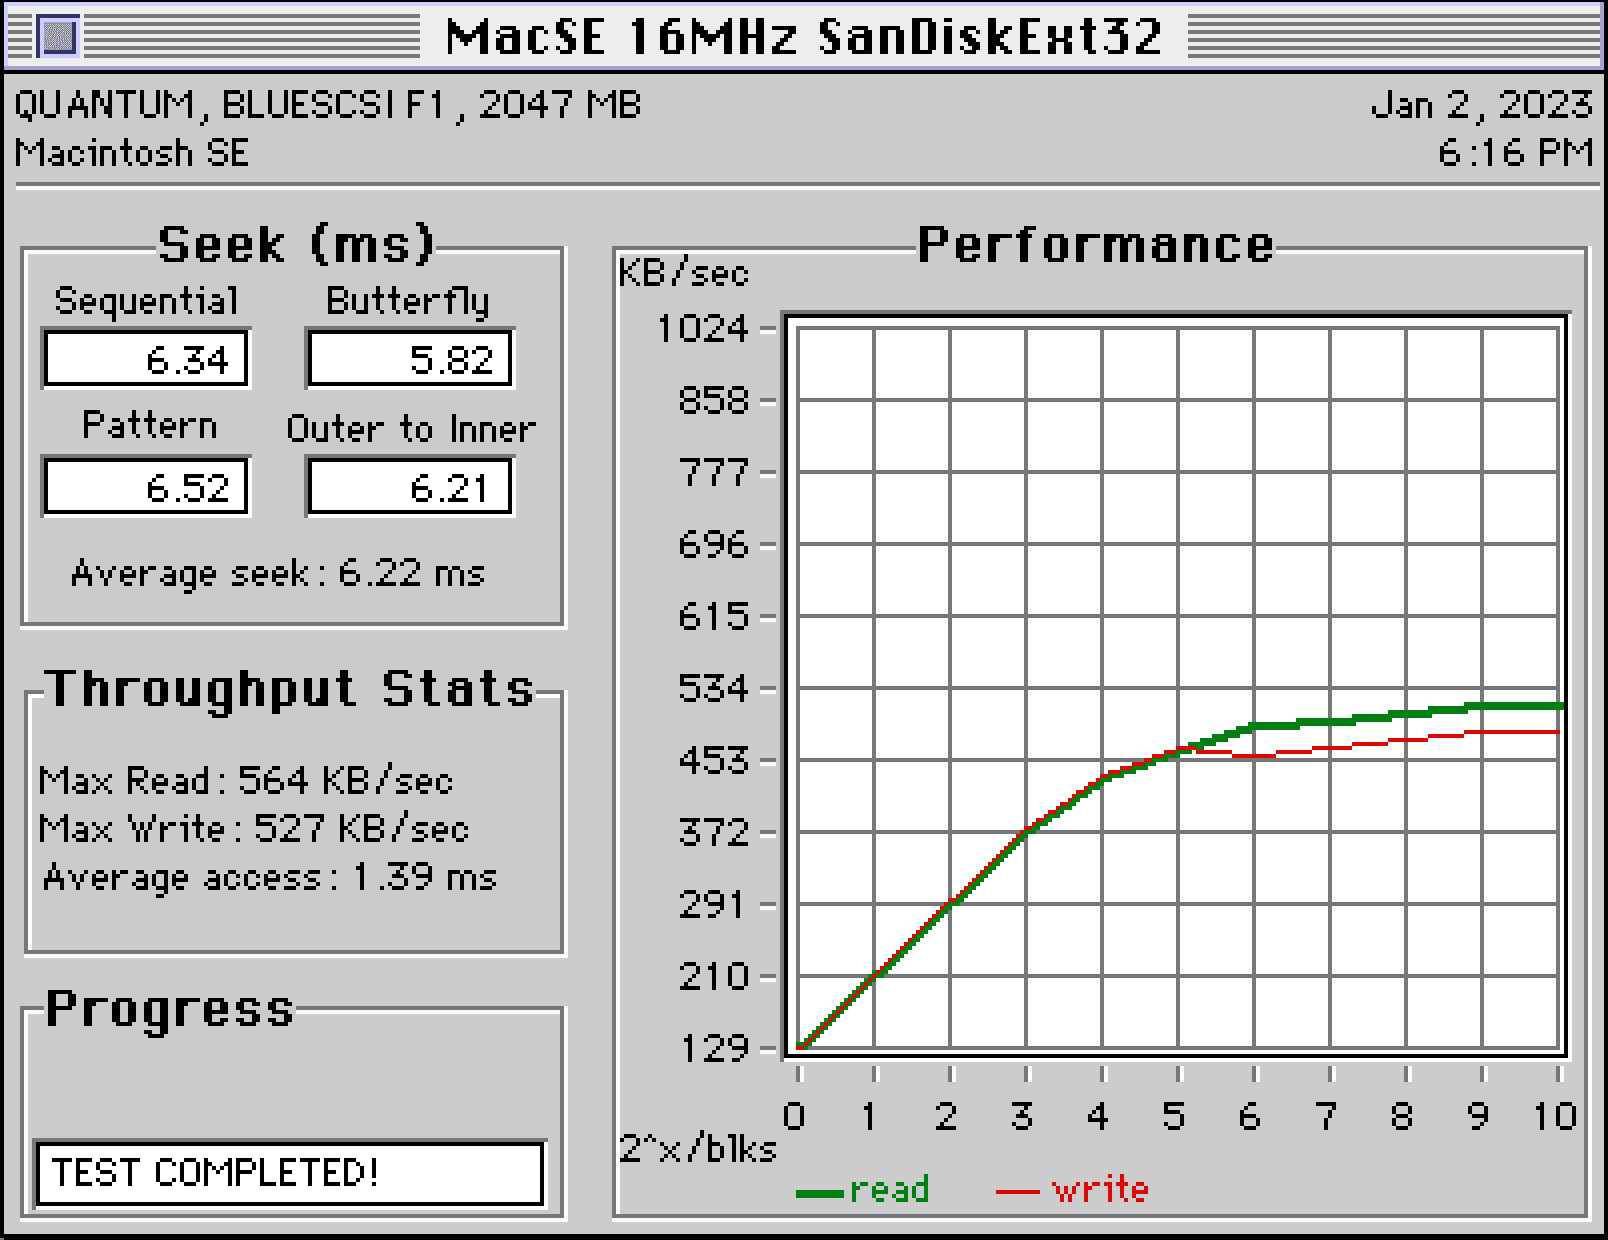Click the Average access time line
The width and height of the screenshot is (1608, 1240).
pyautogui.click(x=270, y=877)
